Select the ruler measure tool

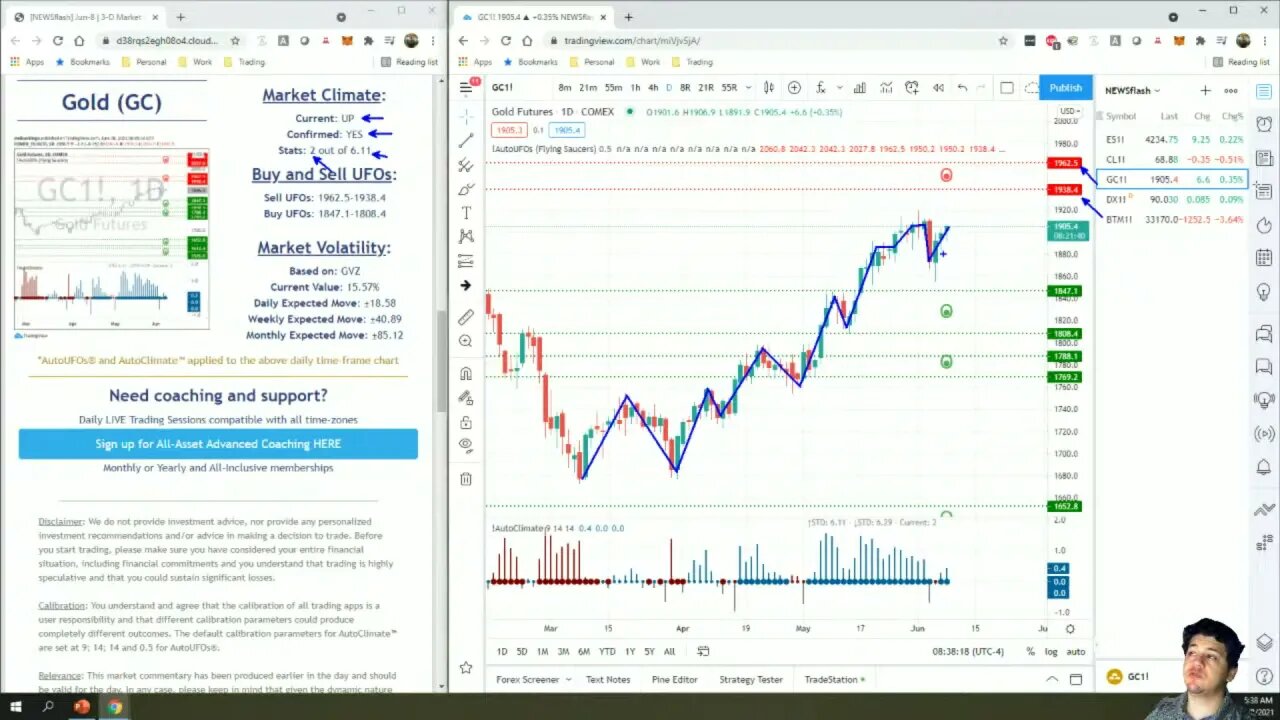pyautogui.click(x=466, y=317)
